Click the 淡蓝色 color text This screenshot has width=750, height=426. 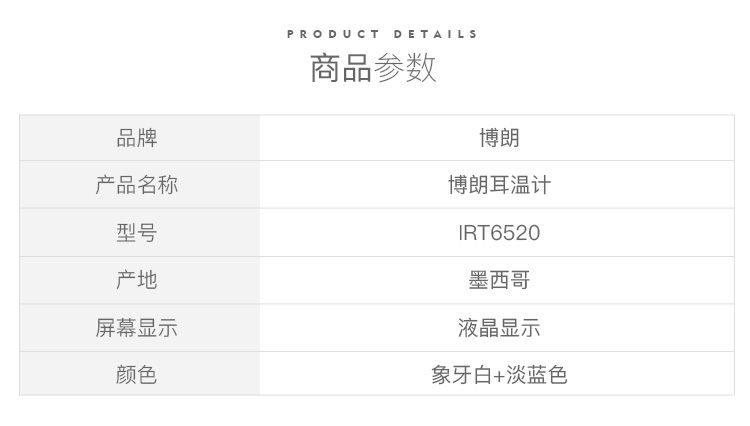(537, 375)
